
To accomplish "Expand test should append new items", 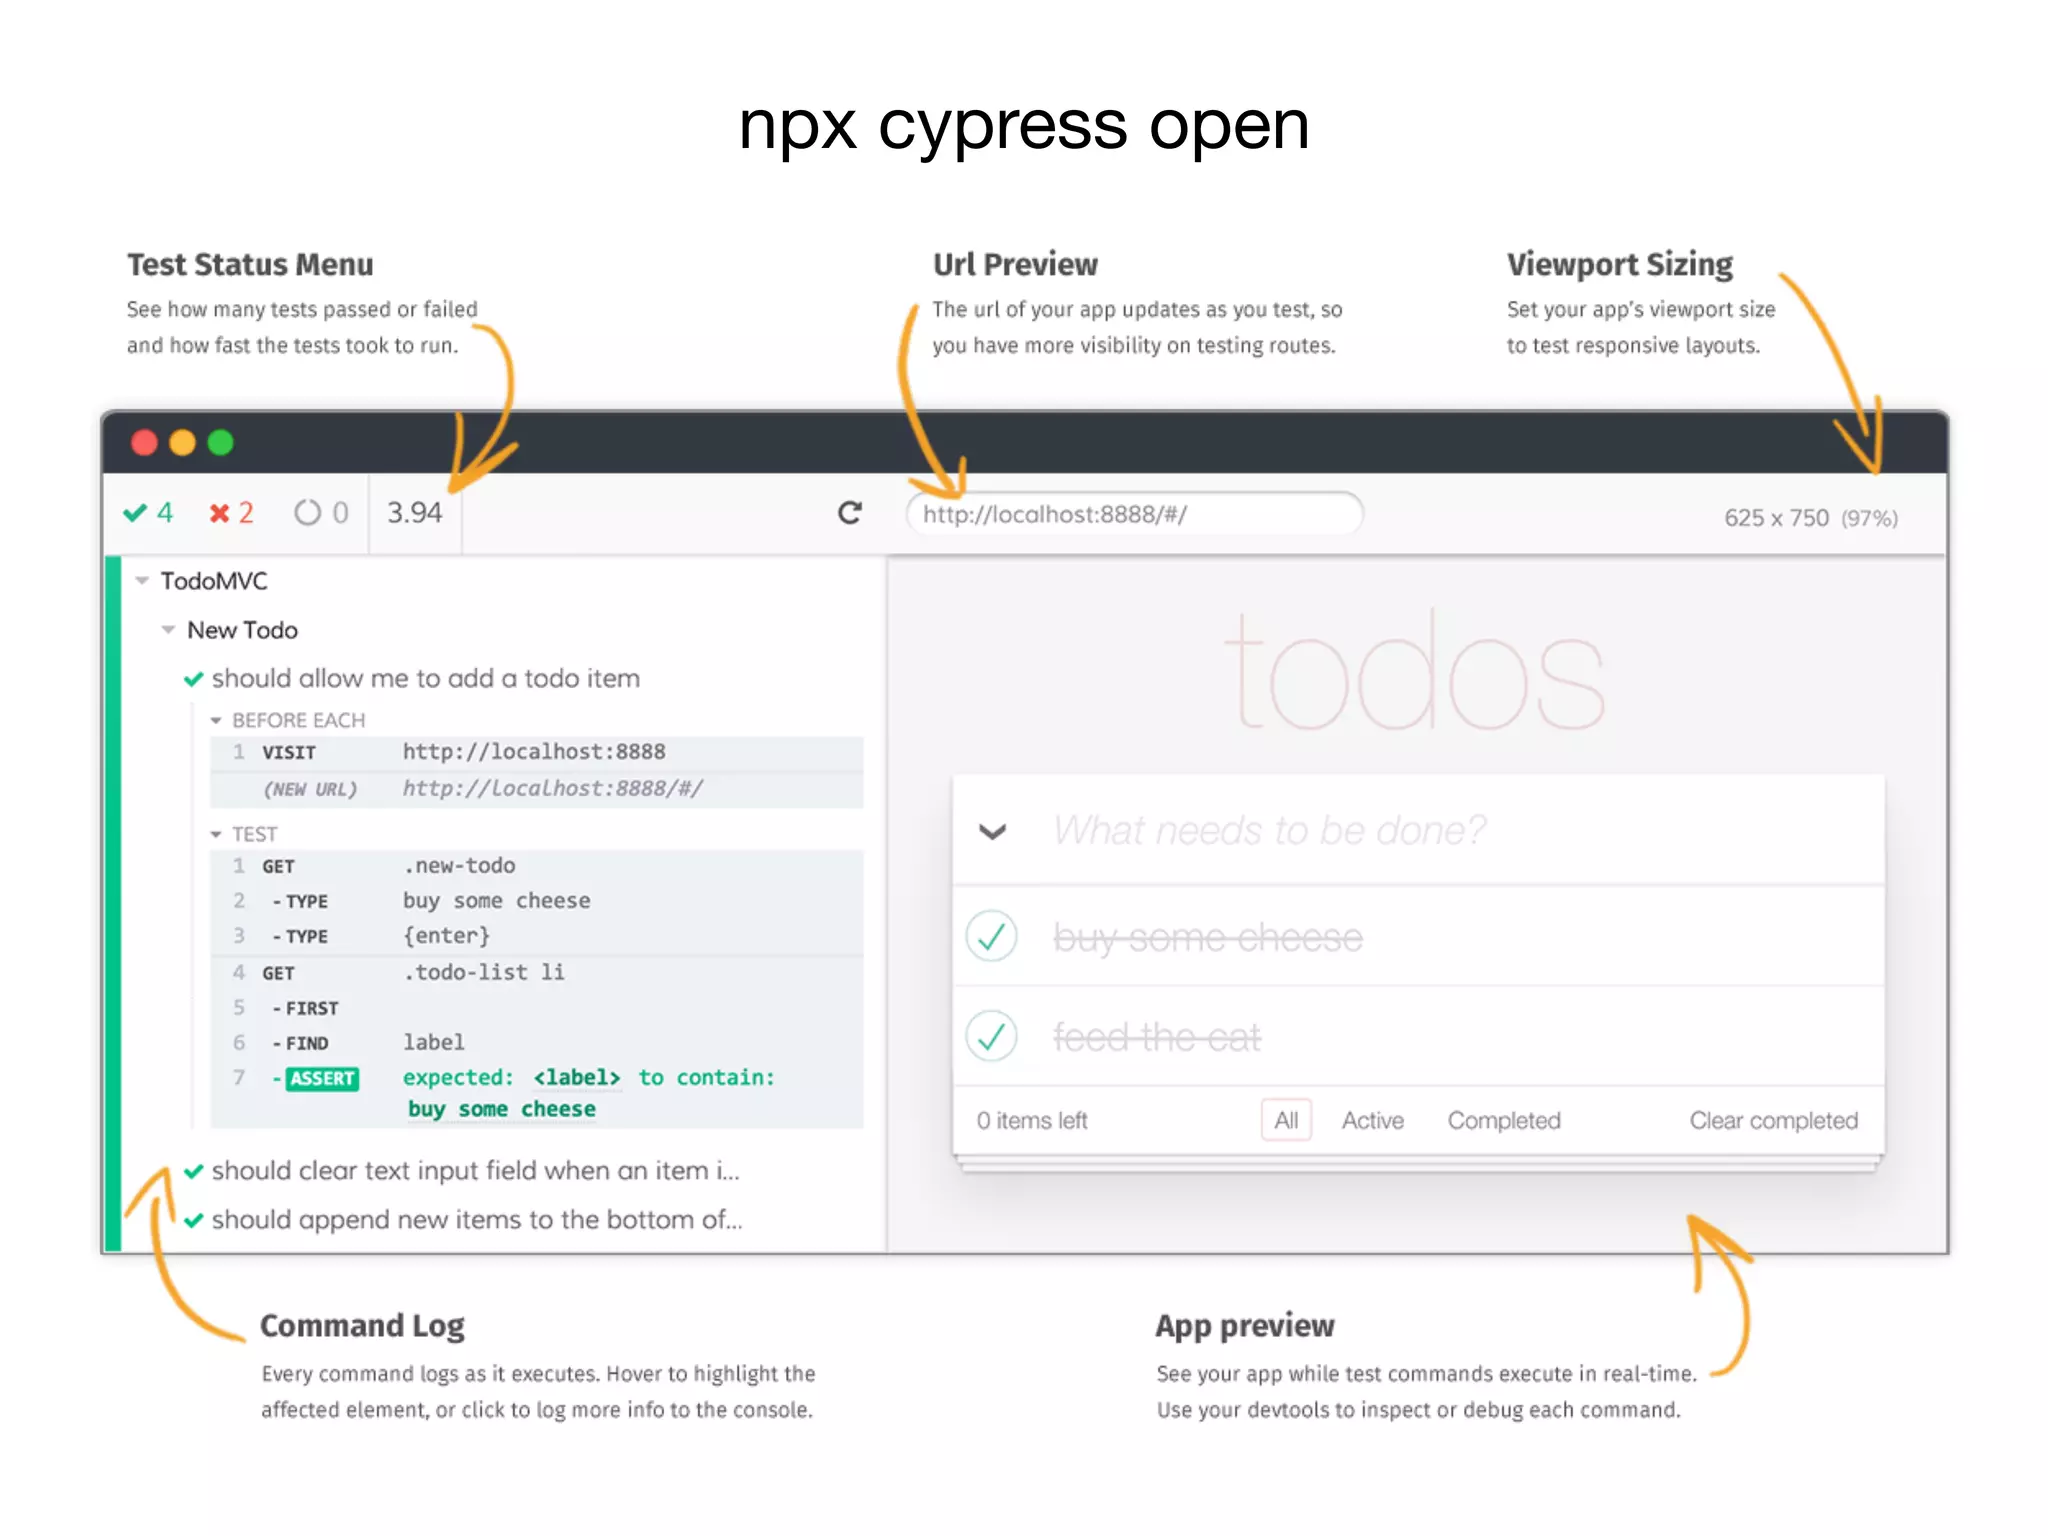I will pyautogui.click(x=463, y=1220).
